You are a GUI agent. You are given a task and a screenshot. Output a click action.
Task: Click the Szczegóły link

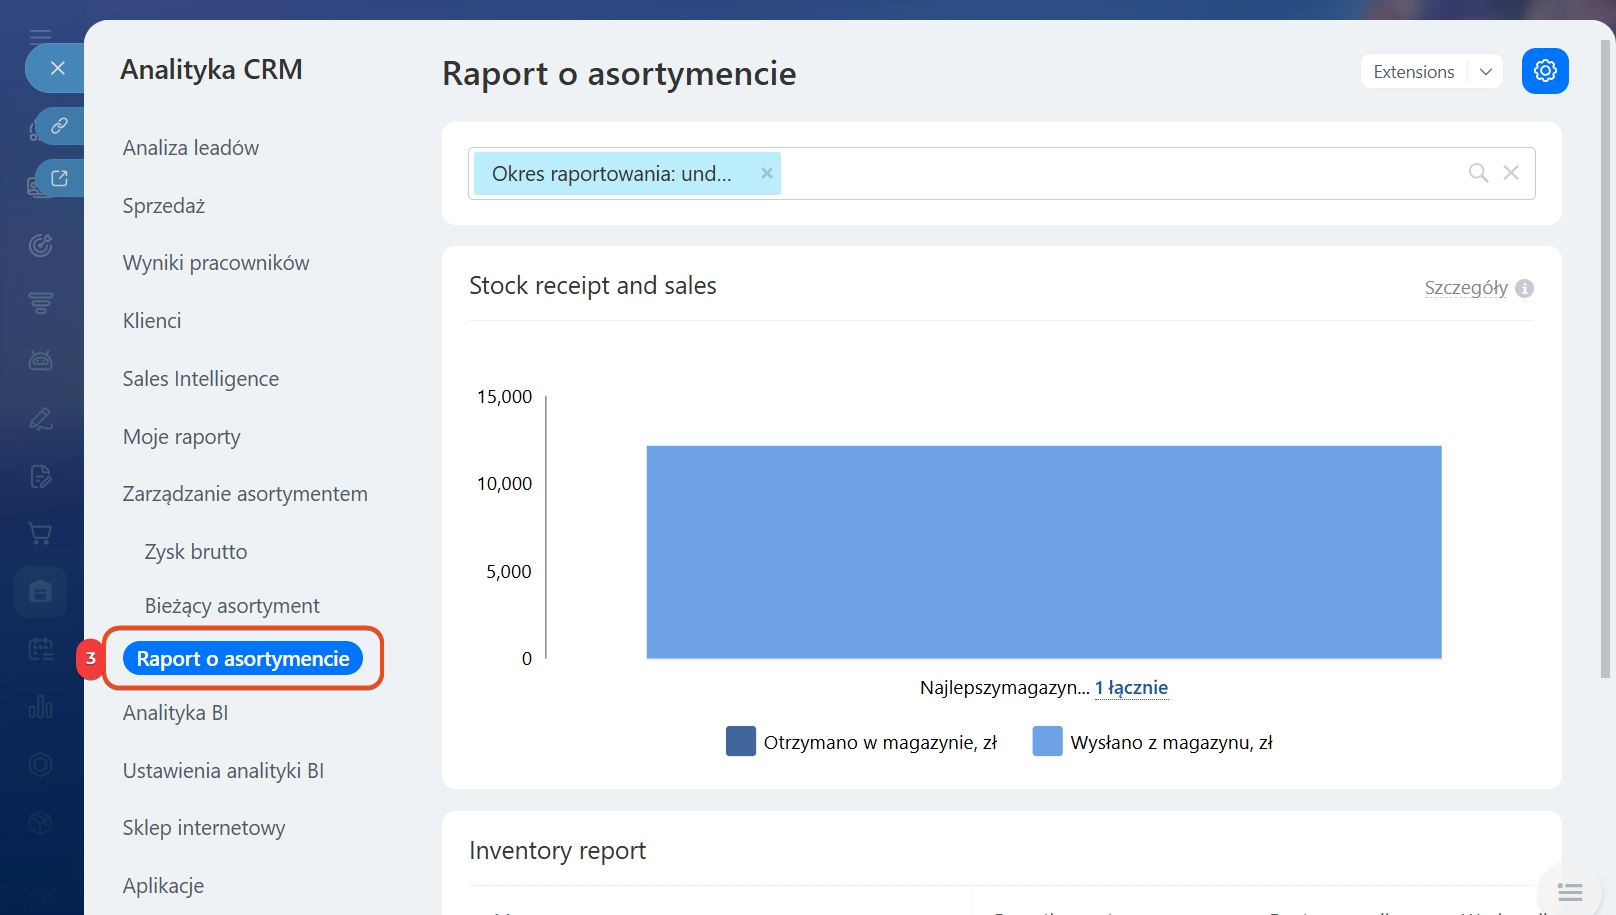tap(1465, 288)
